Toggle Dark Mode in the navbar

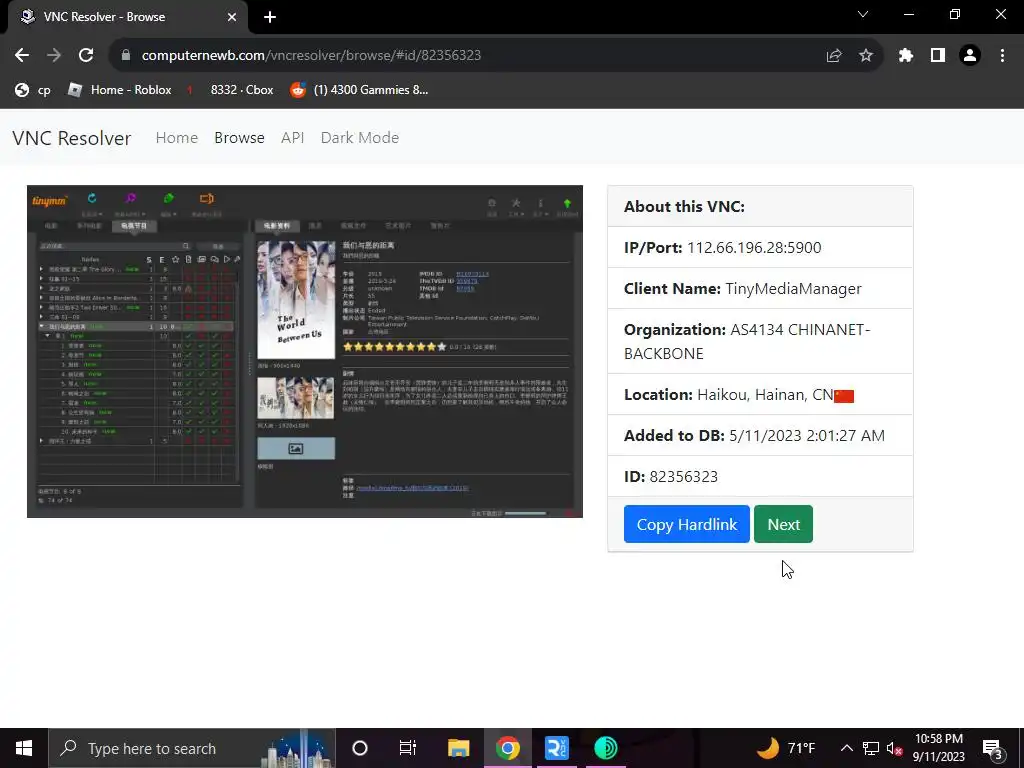[x=360, y=138]
